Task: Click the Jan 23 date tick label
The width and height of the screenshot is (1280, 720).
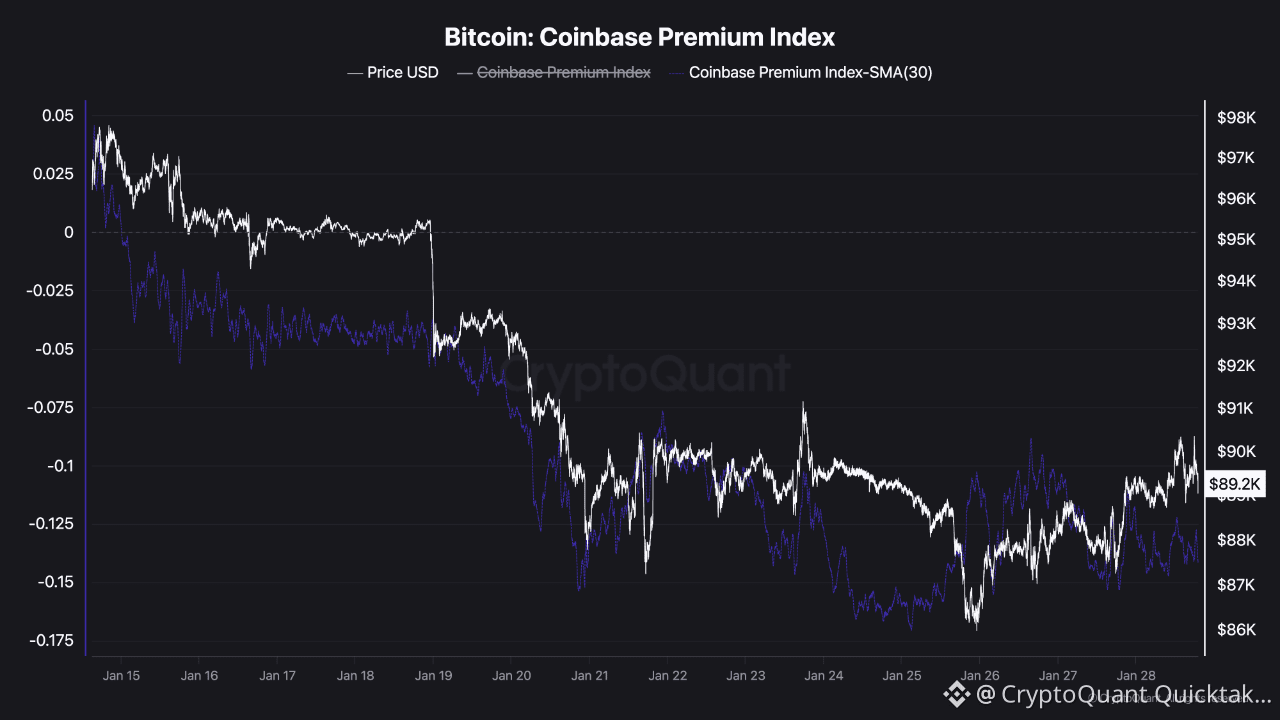Action: 745,675
